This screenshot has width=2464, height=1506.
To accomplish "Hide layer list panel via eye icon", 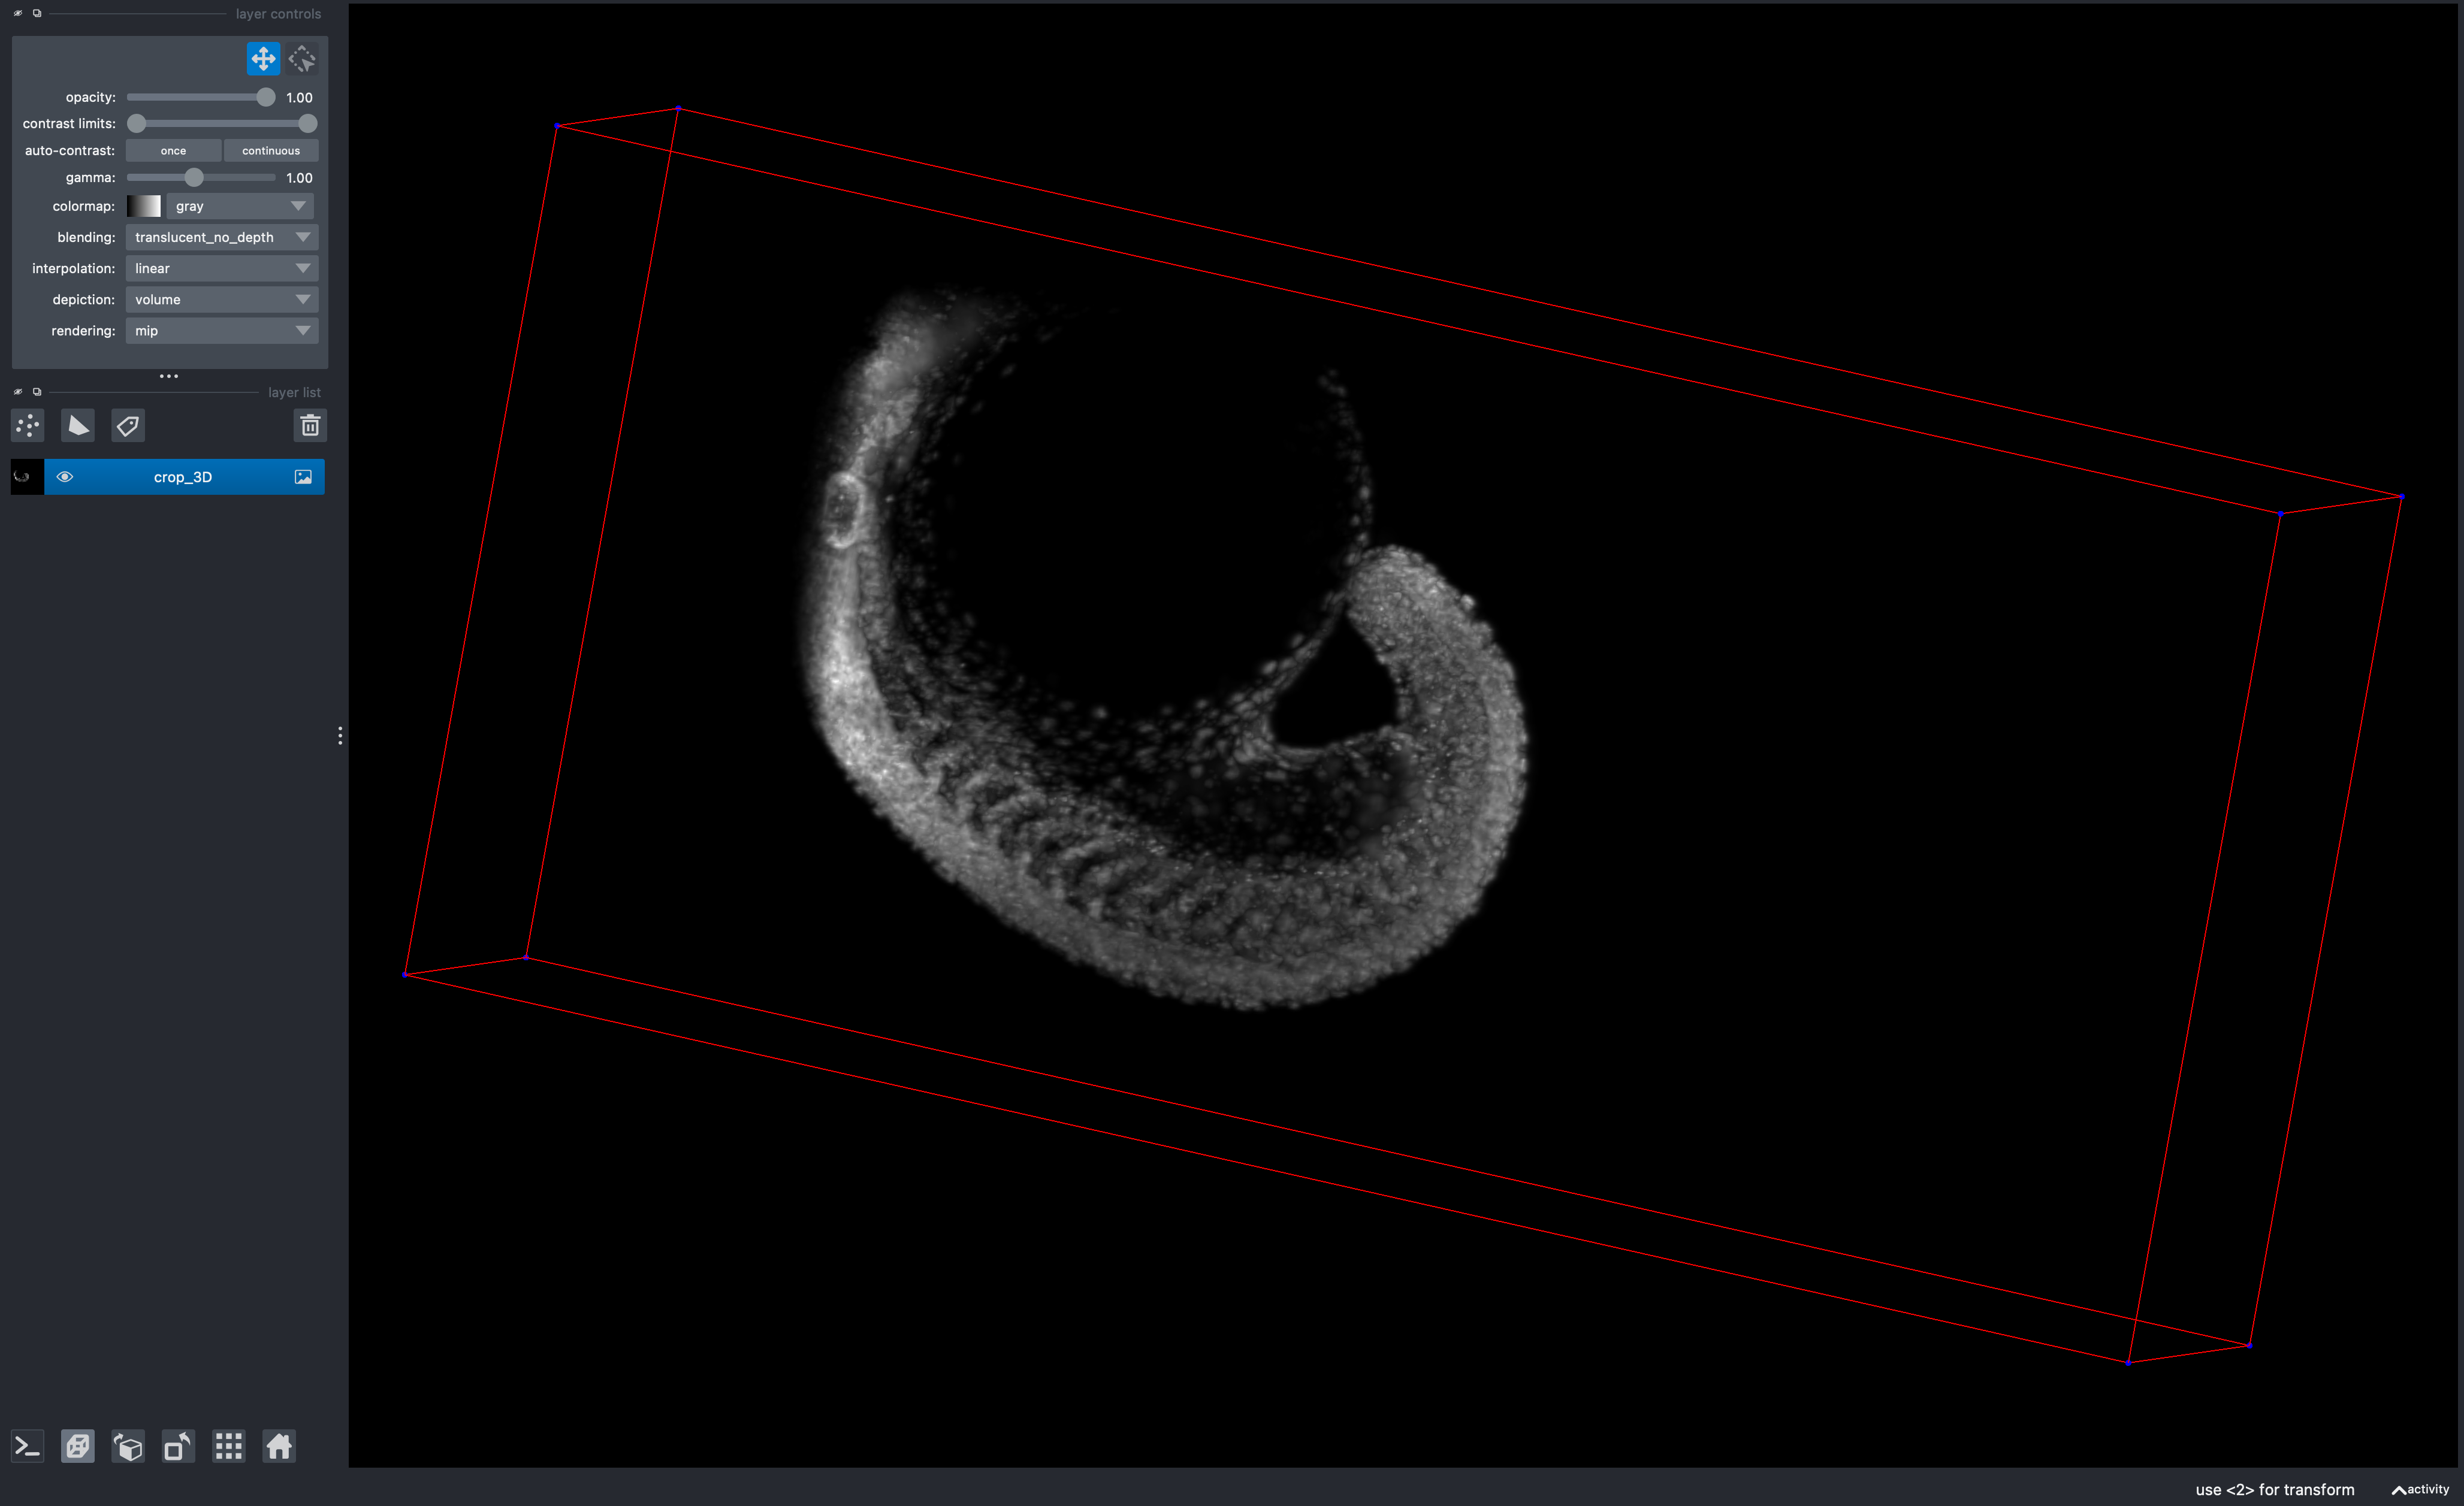I will point(18,392).
